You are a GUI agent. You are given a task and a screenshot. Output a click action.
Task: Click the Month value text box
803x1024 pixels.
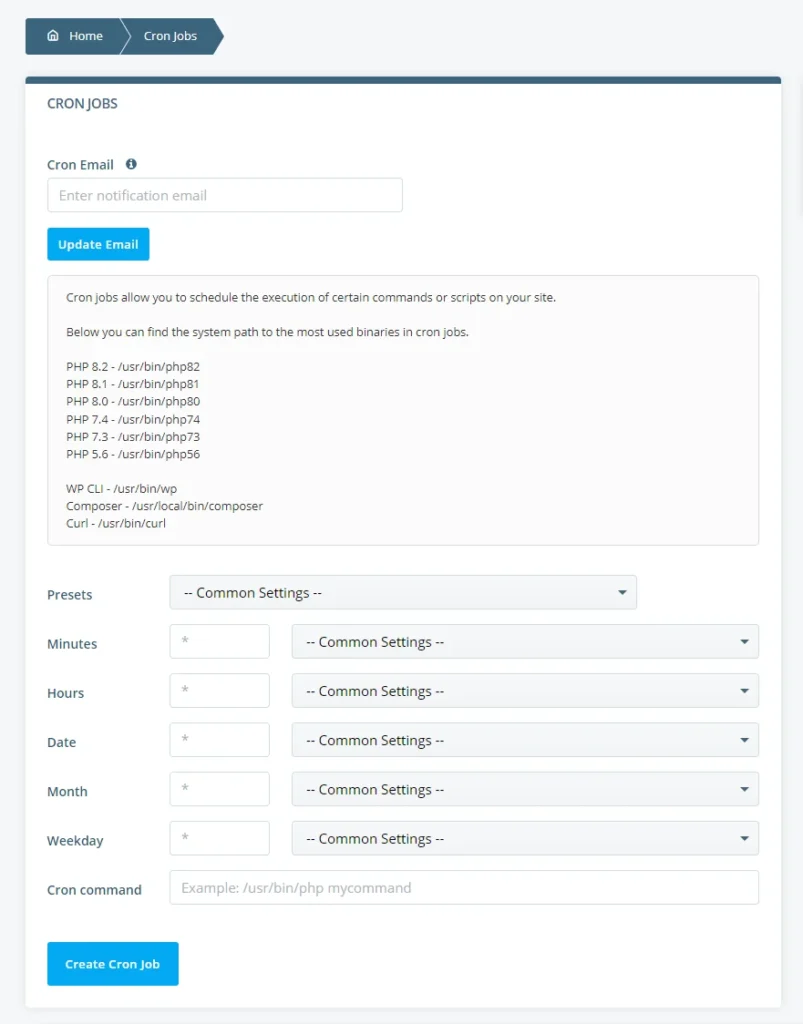[x=220, y=789]
